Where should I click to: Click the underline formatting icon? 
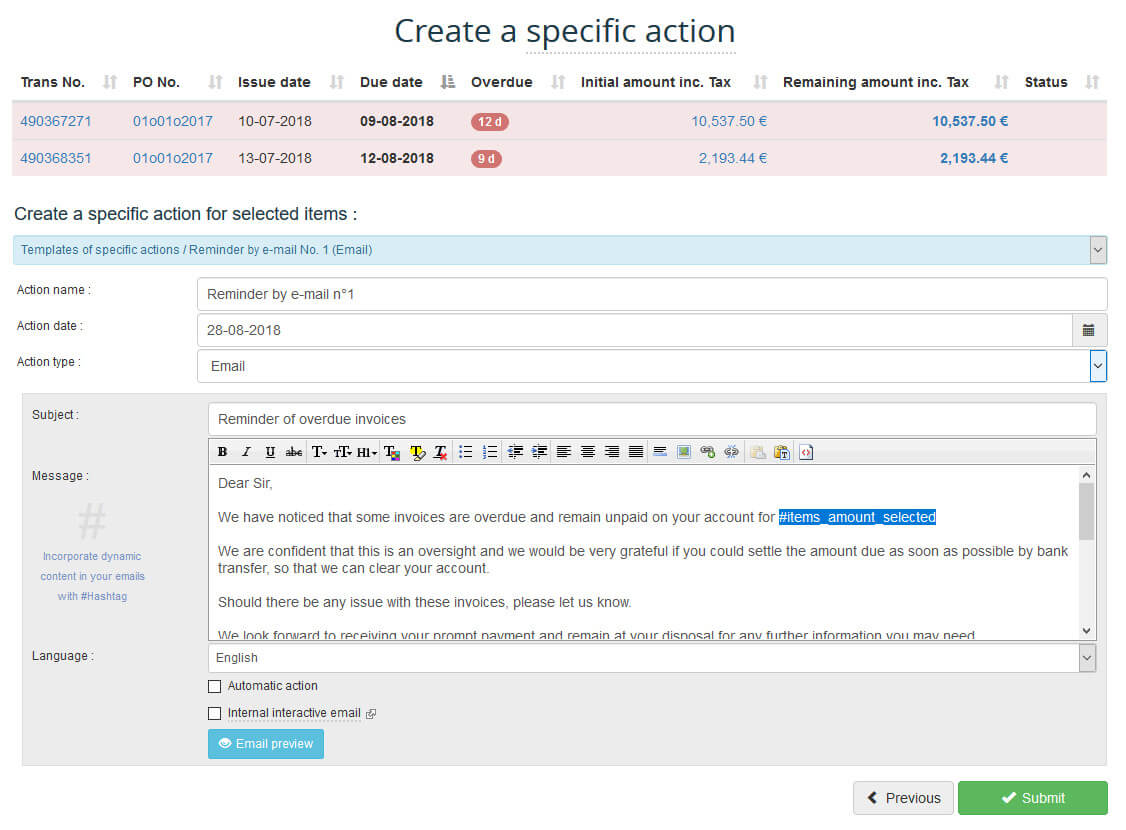pyautogui.click(x=270, y=452)
